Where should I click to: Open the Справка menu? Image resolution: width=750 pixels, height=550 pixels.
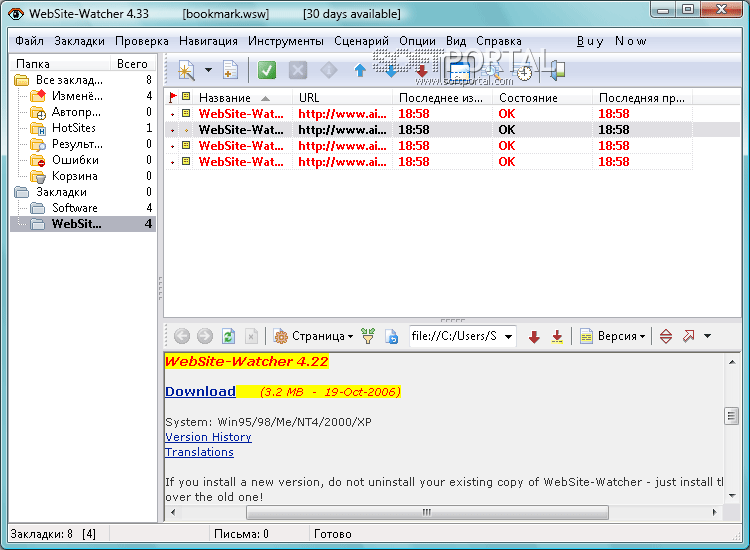point(498,41)
